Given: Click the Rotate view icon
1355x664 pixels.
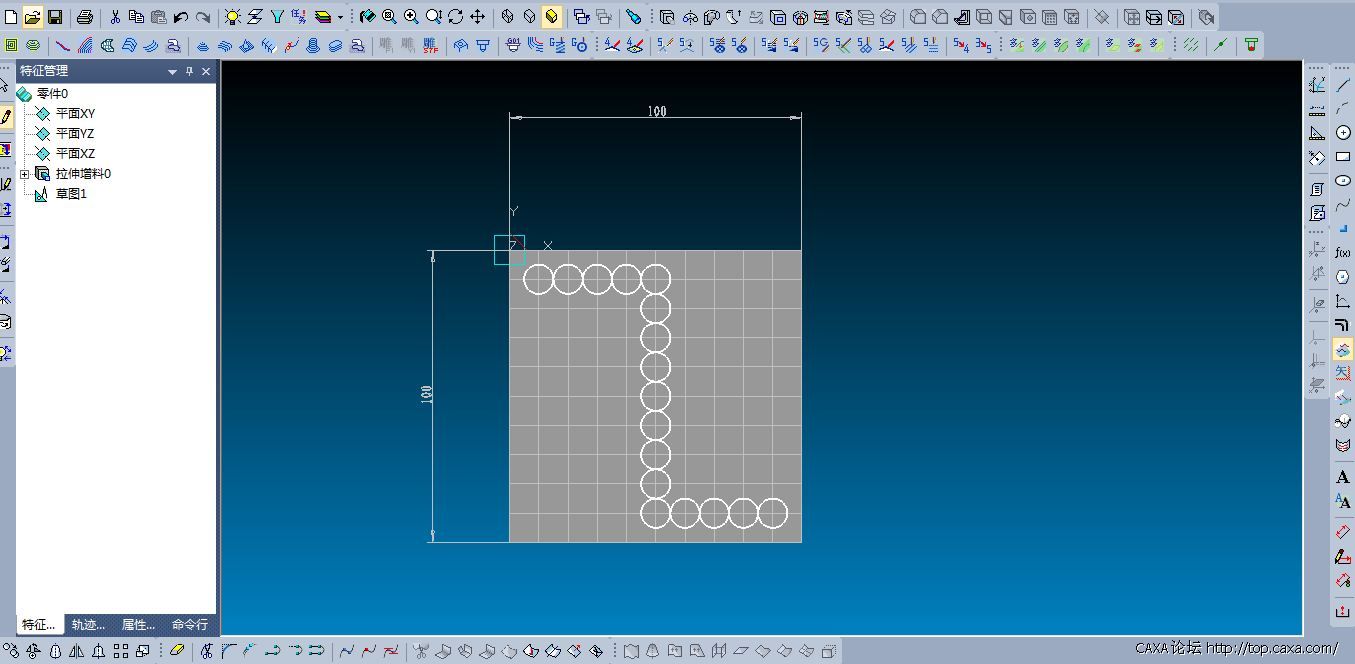Looking at the screenshot, I should (455, 17).
